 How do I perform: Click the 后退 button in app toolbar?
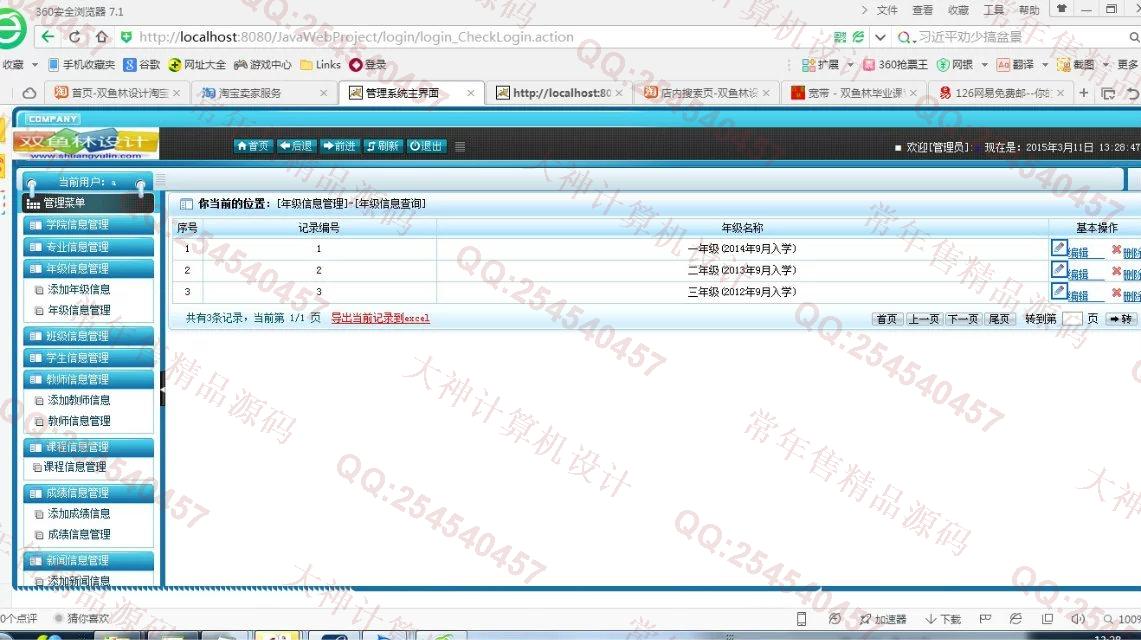pos(296,146)
